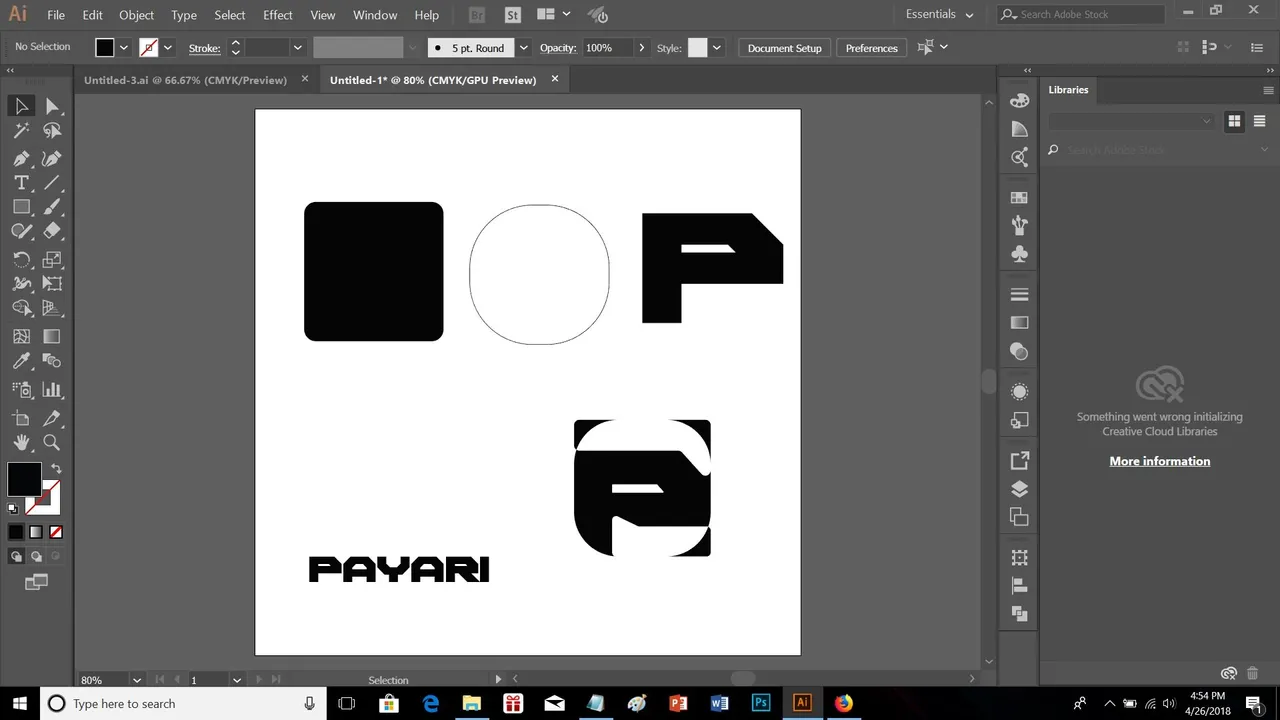Screen dimensions: 1280x720
Task: Open the fill color dropdown arrow
Action: coord(124,48)
